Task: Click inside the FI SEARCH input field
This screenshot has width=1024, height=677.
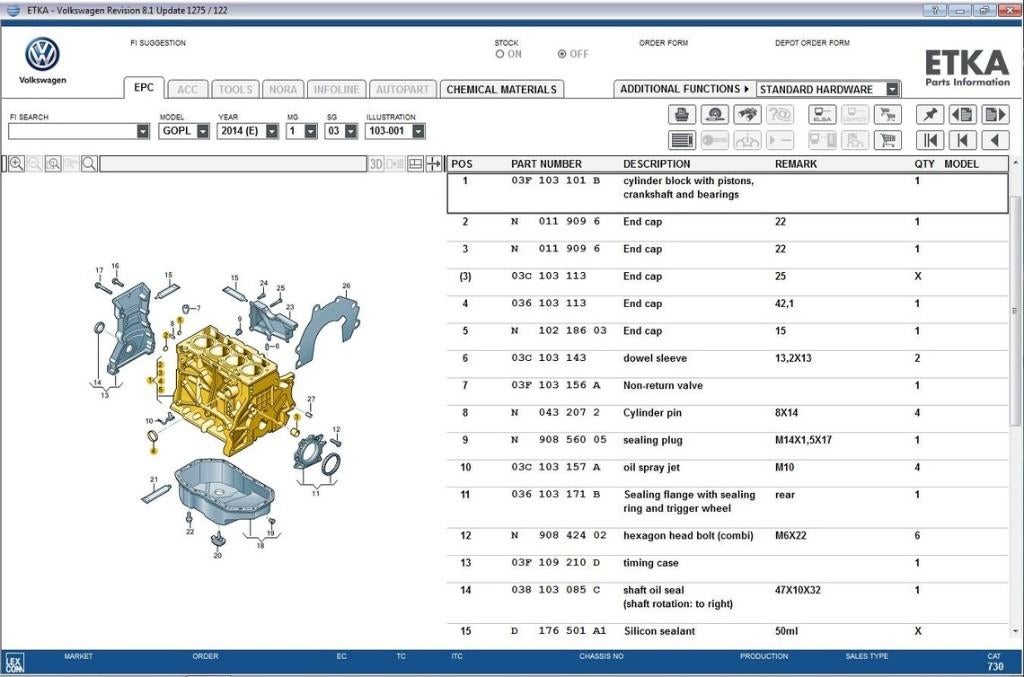Action: coord(70,130)
